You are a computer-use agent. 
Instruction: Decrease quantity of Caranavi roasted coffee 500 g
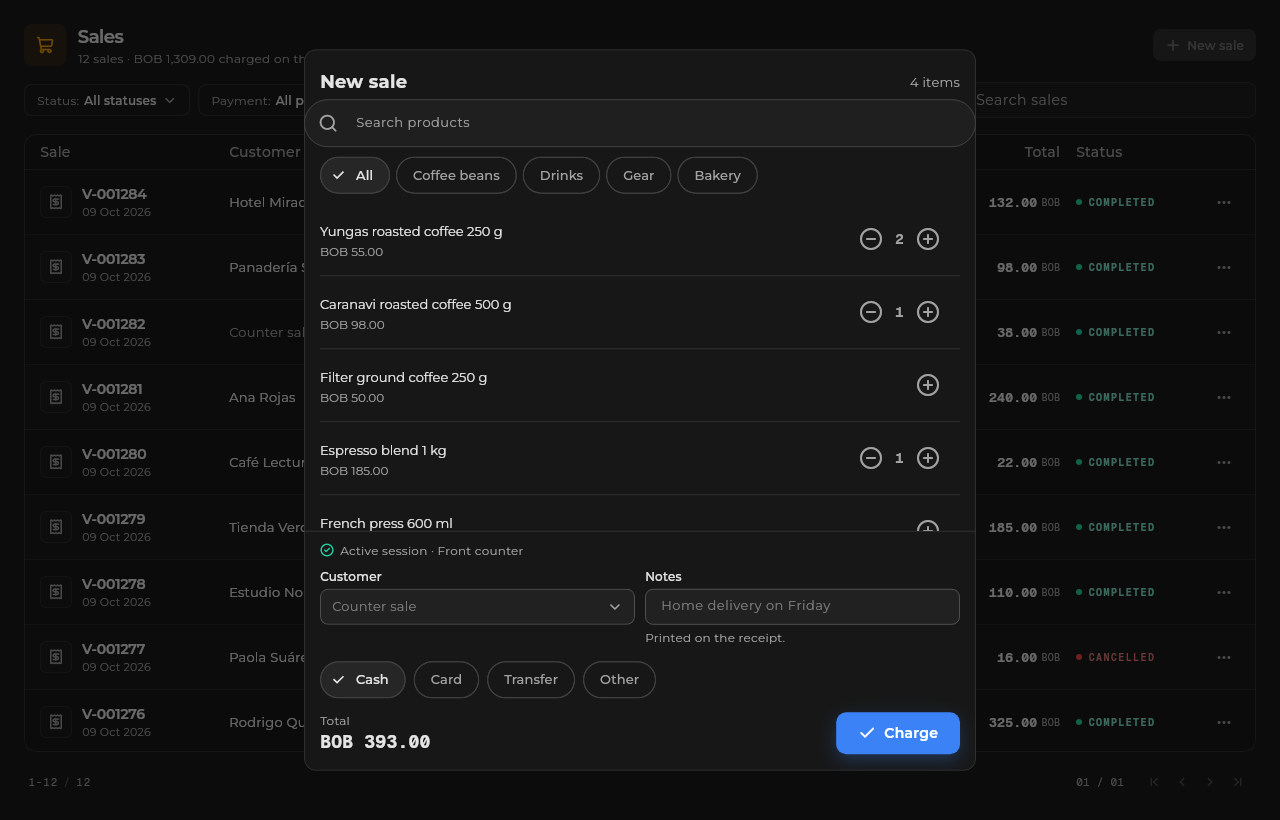pyautogui.click(x=871, y=312)
